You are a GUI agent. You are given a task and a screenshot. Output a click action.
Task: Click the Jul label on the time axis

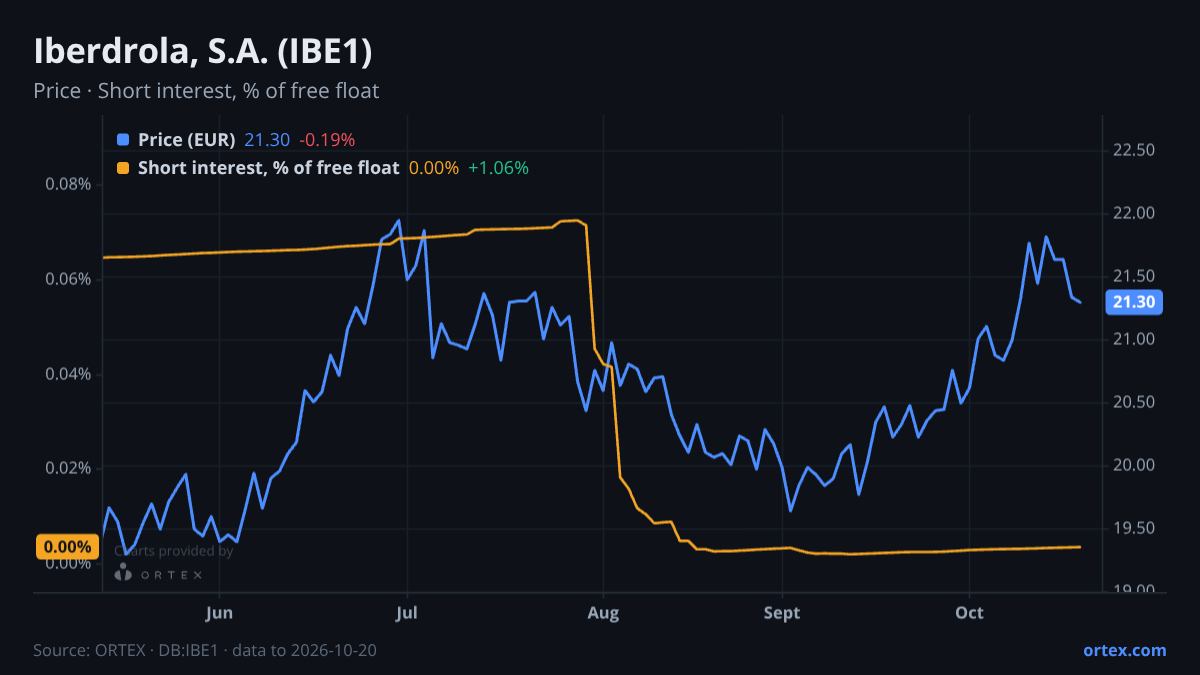[406, 612]
